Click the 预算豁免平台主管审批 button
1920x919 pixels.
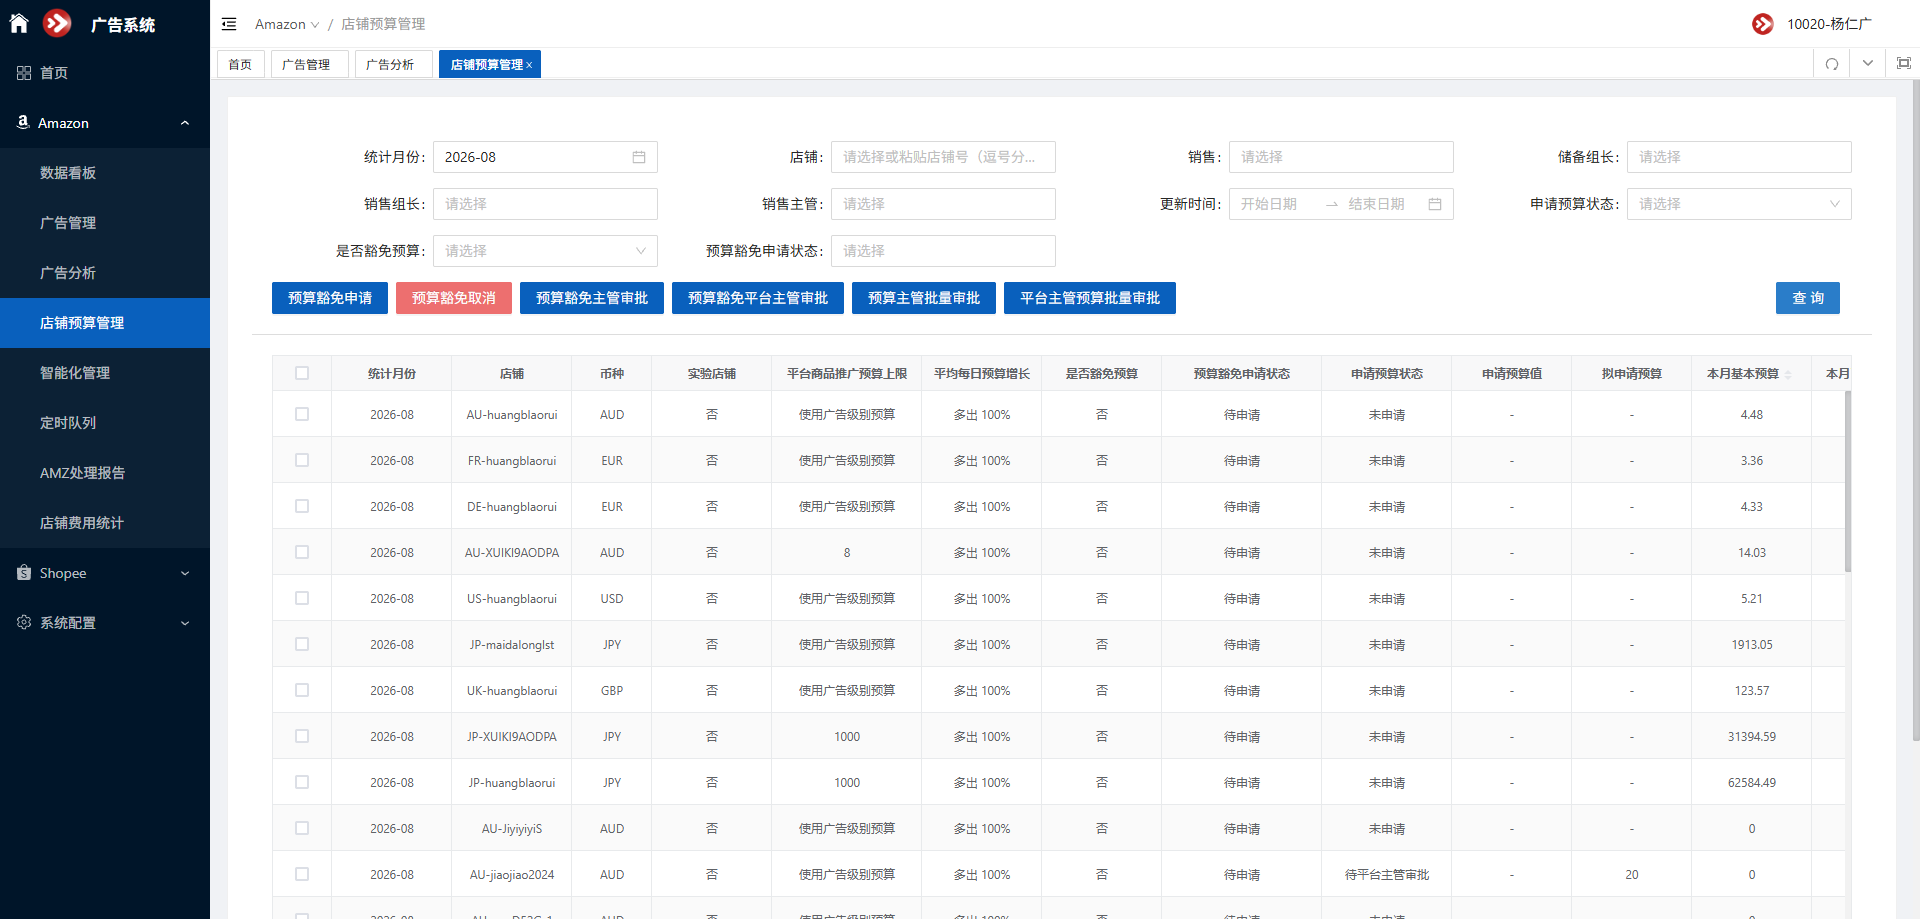pyautogui.click(x=758, y=298)
